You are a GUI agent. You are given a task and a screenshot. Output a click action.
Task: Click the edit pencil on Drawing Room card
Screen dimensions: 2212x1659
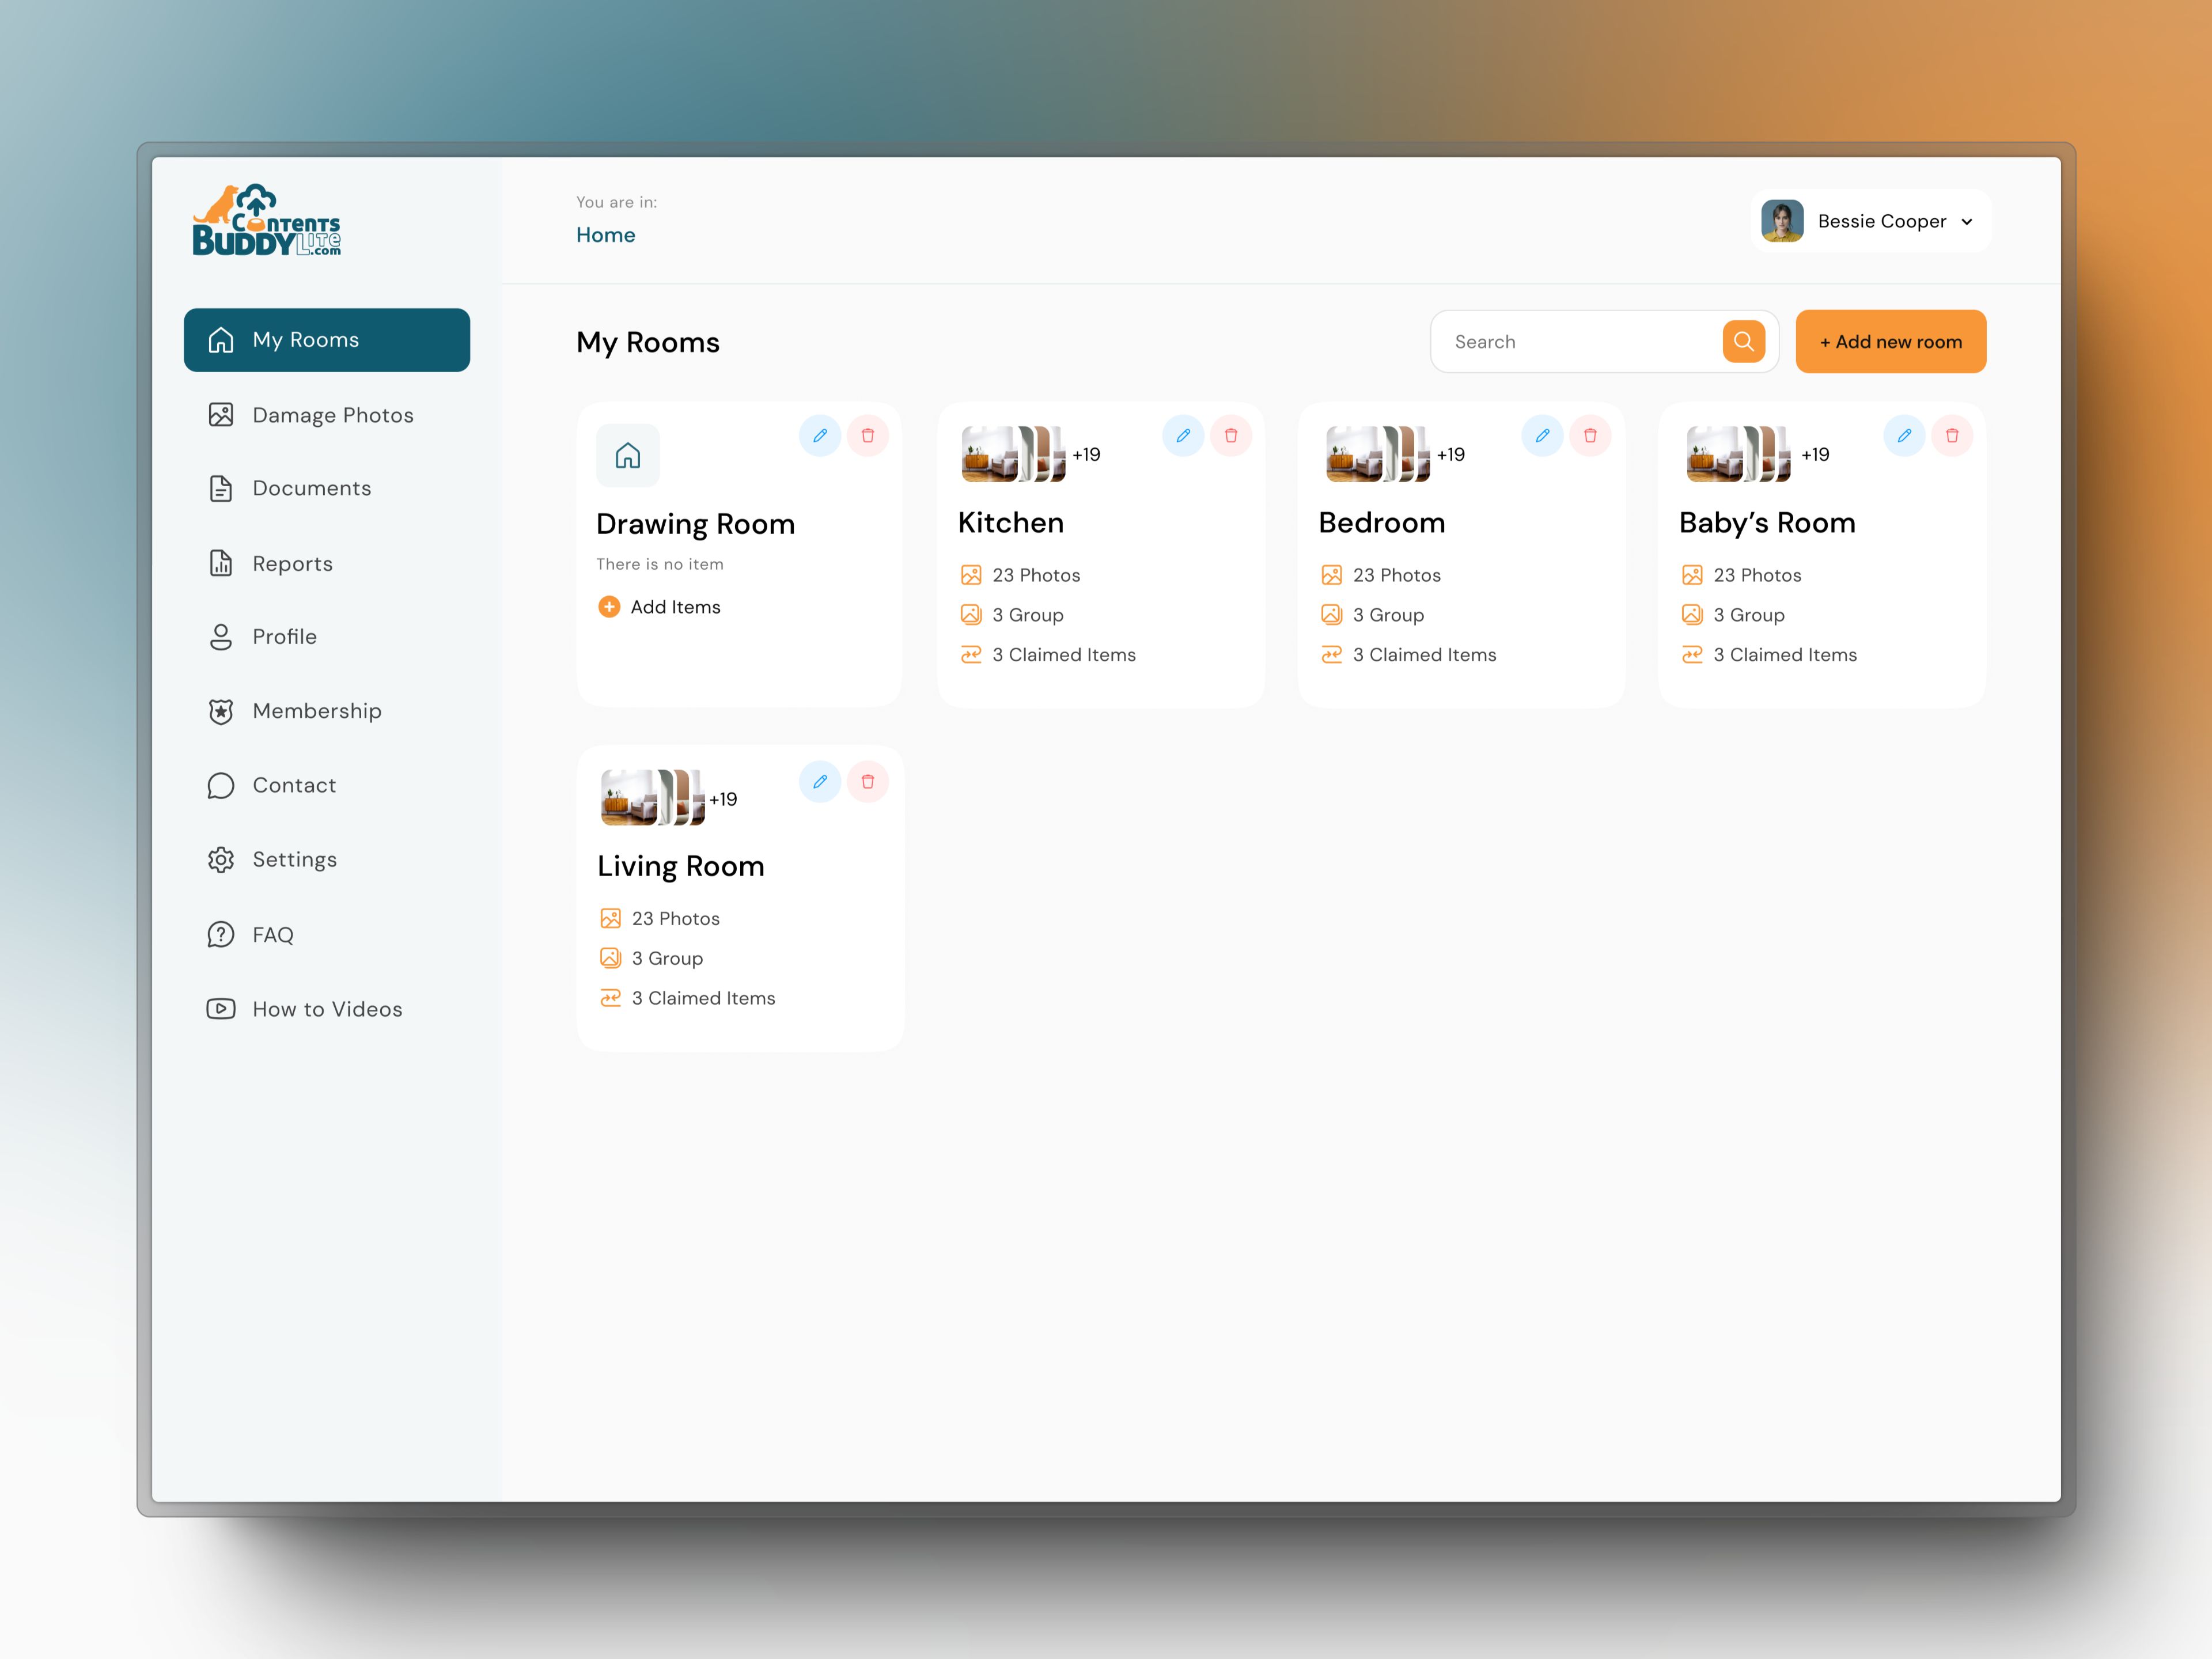point(820,436)
